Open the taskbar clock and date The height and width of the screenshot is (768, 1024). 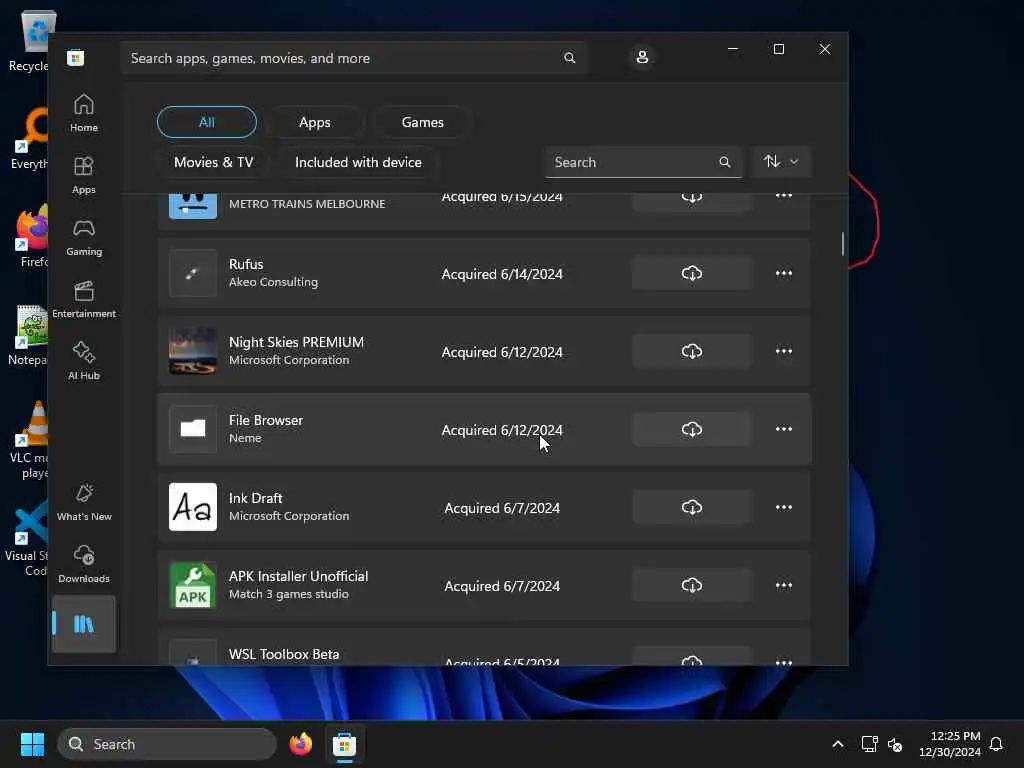click(950, 744)
